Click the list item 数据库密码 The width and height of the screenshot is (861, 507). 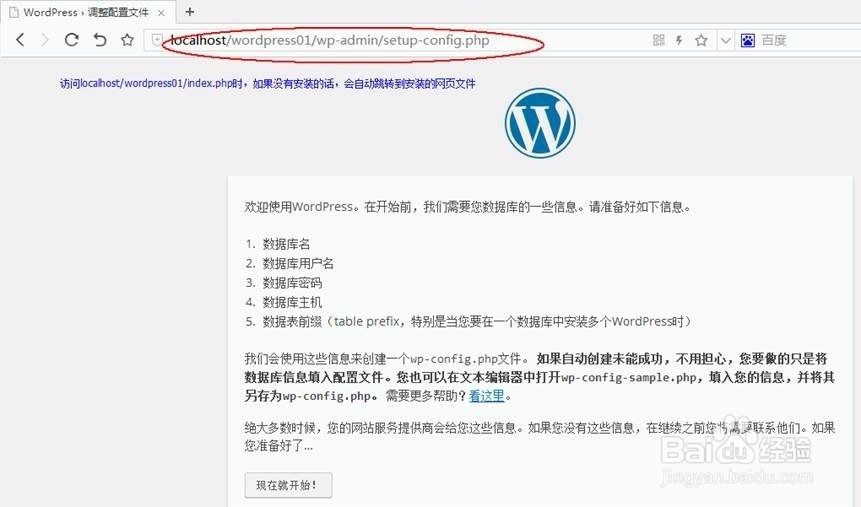(292, 283)
